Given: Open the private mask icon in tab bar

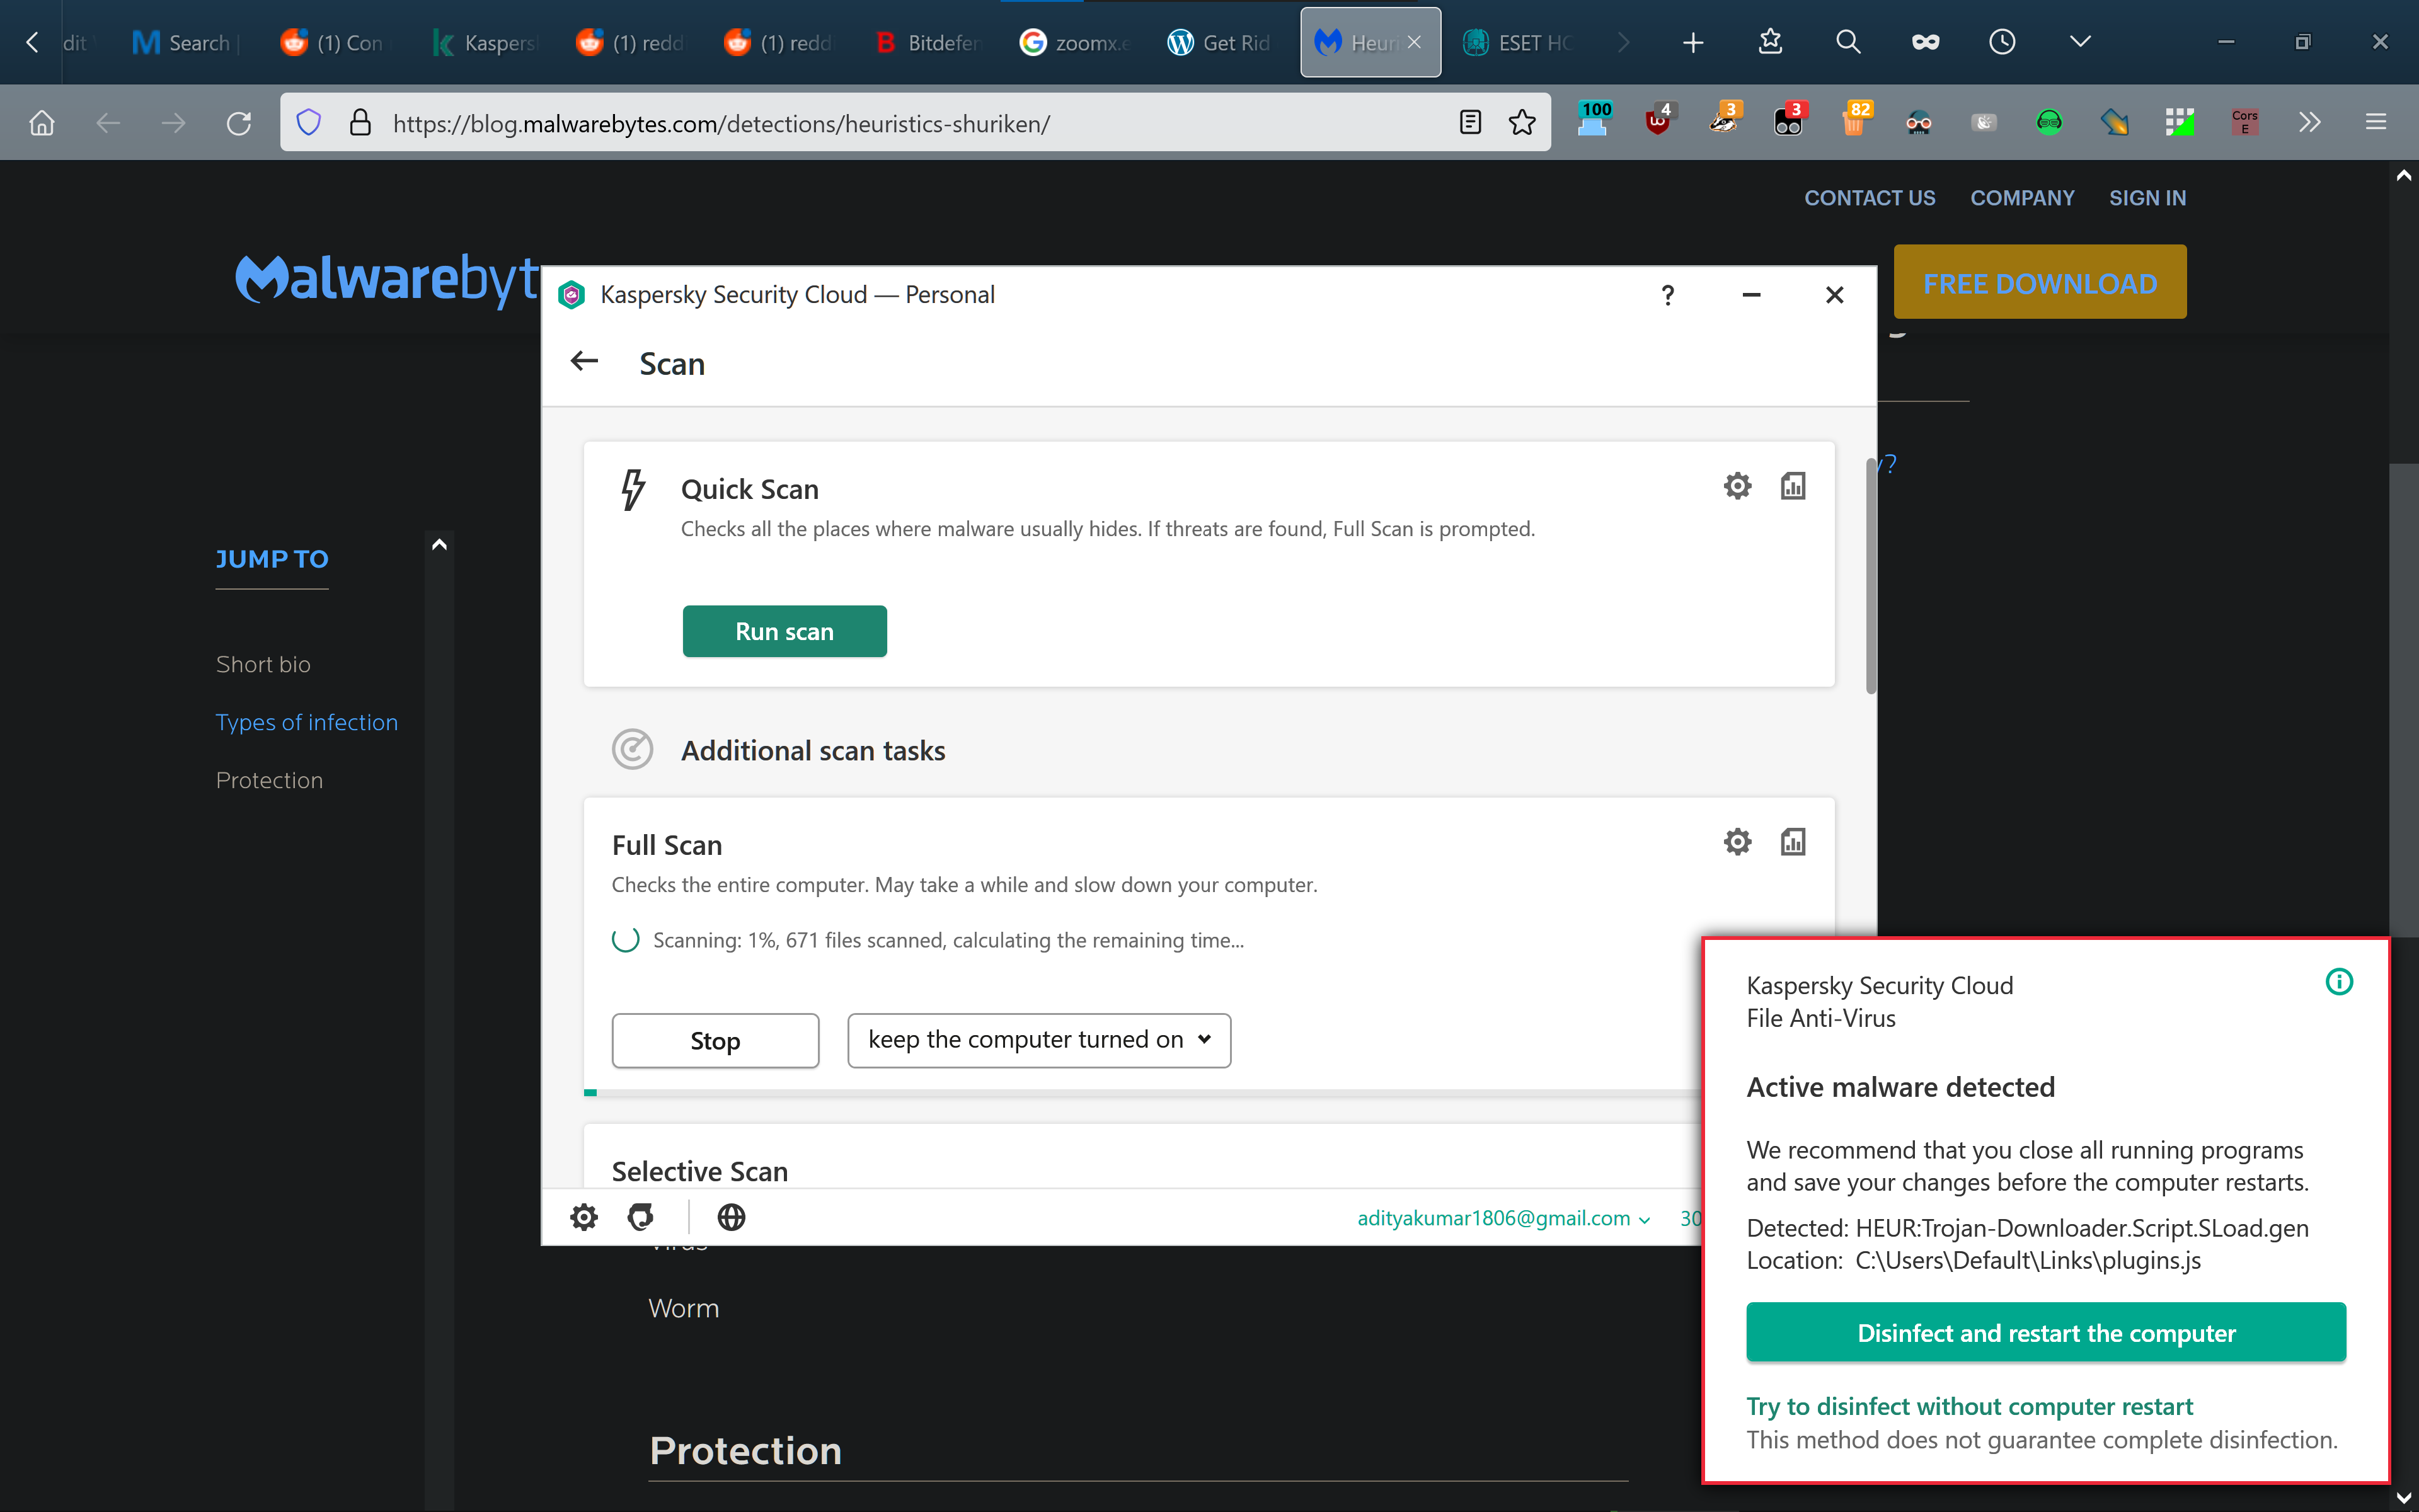Looking at the screenshot, I should [x=1924, y=42].
